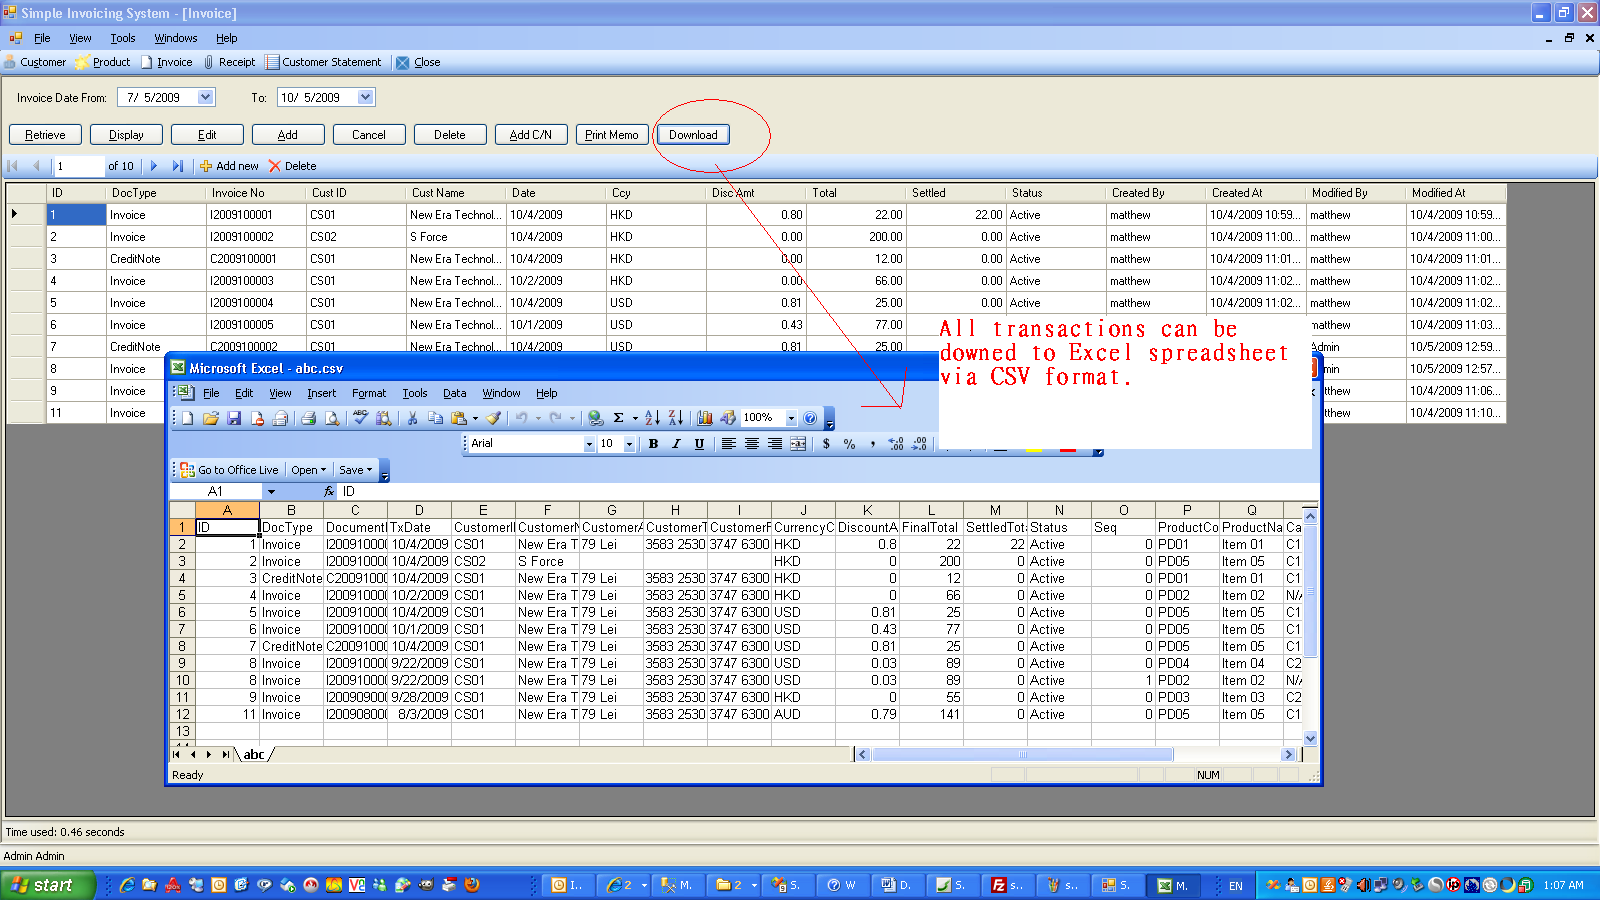Apply Currency style dollar icon

click(x=826, y=444)
